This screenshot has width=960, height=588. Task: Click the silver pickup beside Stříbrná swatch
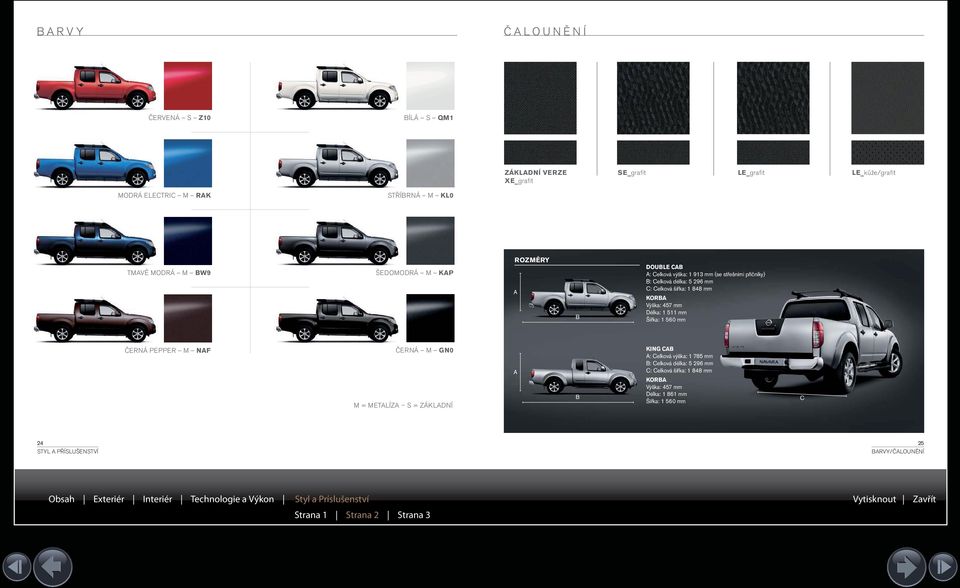(x=337, y=165)
